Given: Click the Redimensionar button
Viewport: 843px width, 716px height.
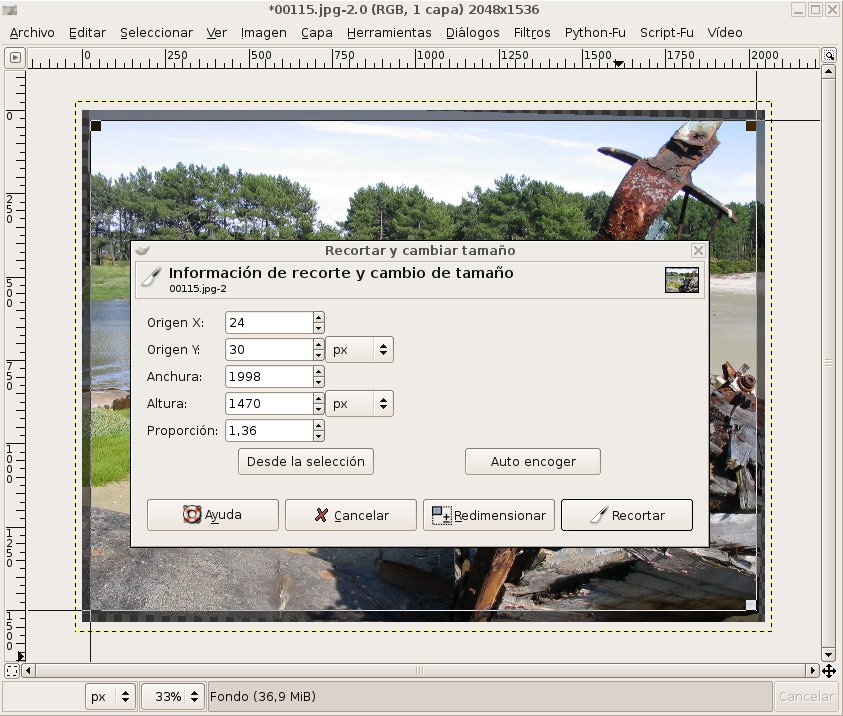Looking at the screenshot, I should click(489, 515).
